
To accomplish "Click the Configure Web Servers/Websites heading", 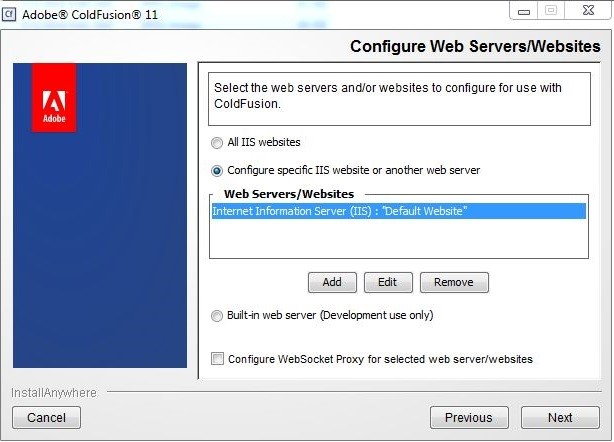I will point(475,47).
